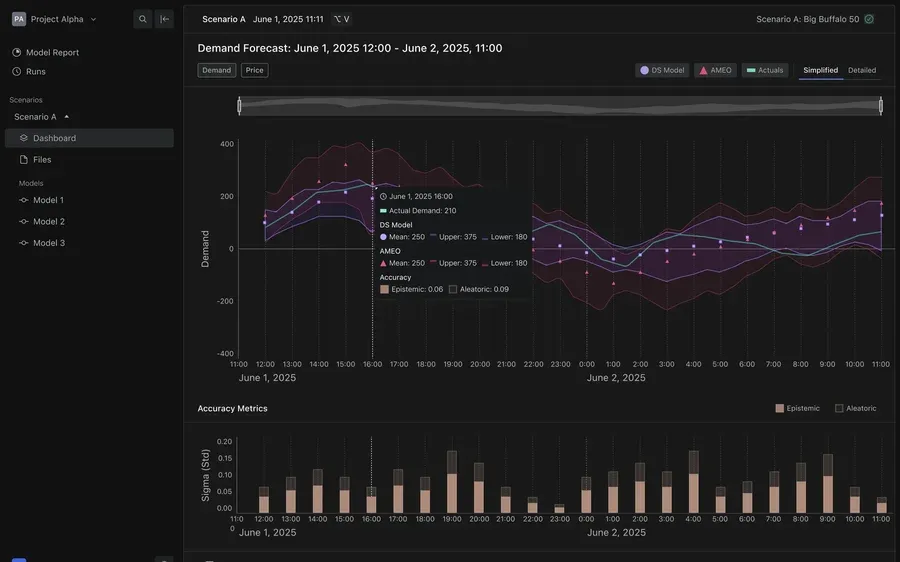Click the Runs clock icon
Screen dimensions: 900x562
[17, 72]
